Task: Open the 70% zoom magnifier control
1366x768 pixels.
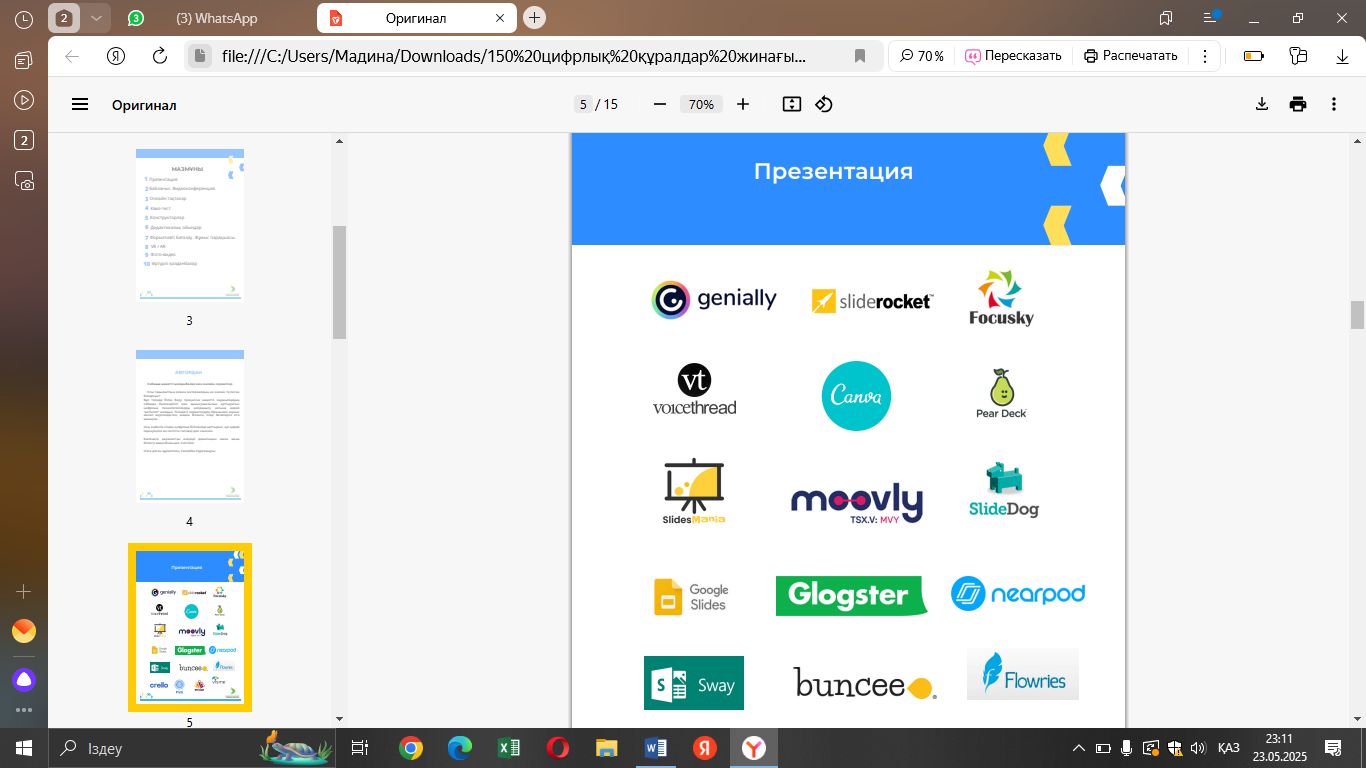Action: 921,56
